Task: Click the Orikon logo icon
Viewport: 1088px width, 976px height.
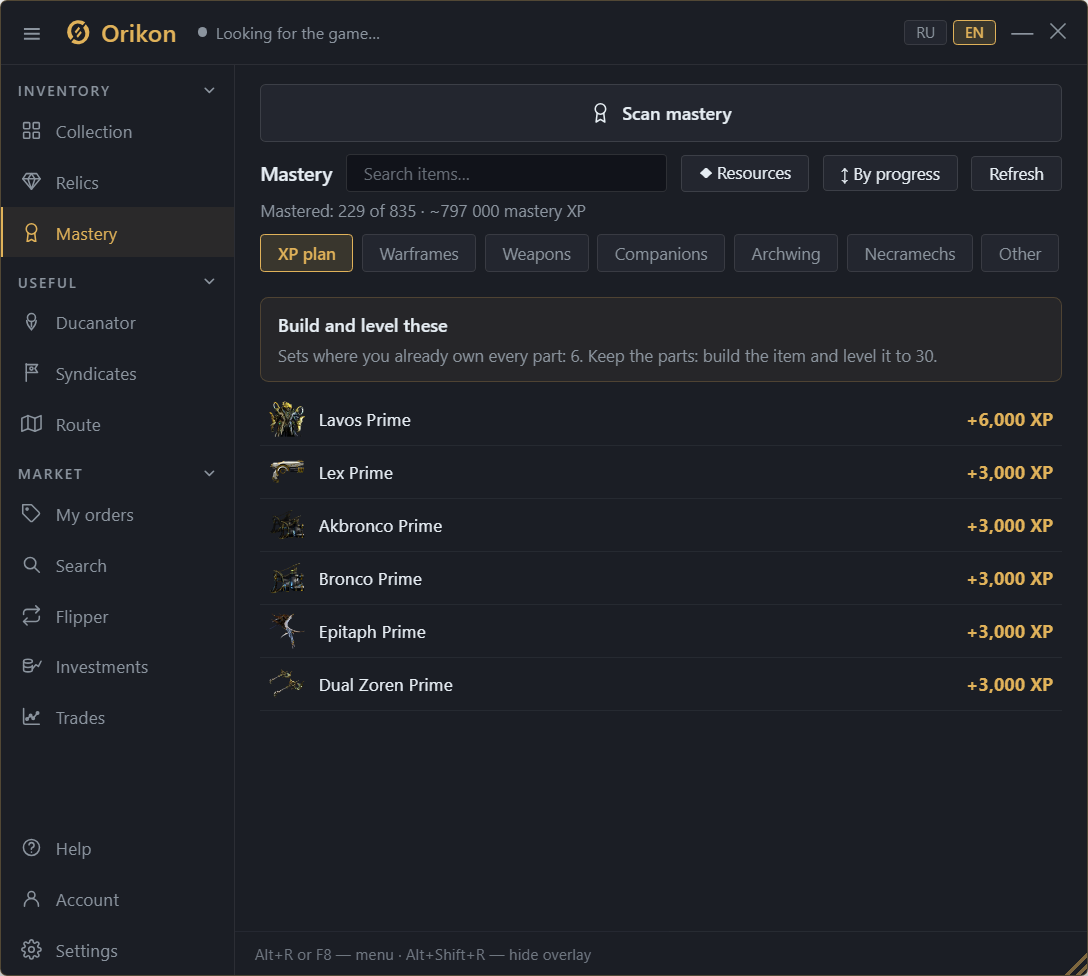Action: point(78,33)
